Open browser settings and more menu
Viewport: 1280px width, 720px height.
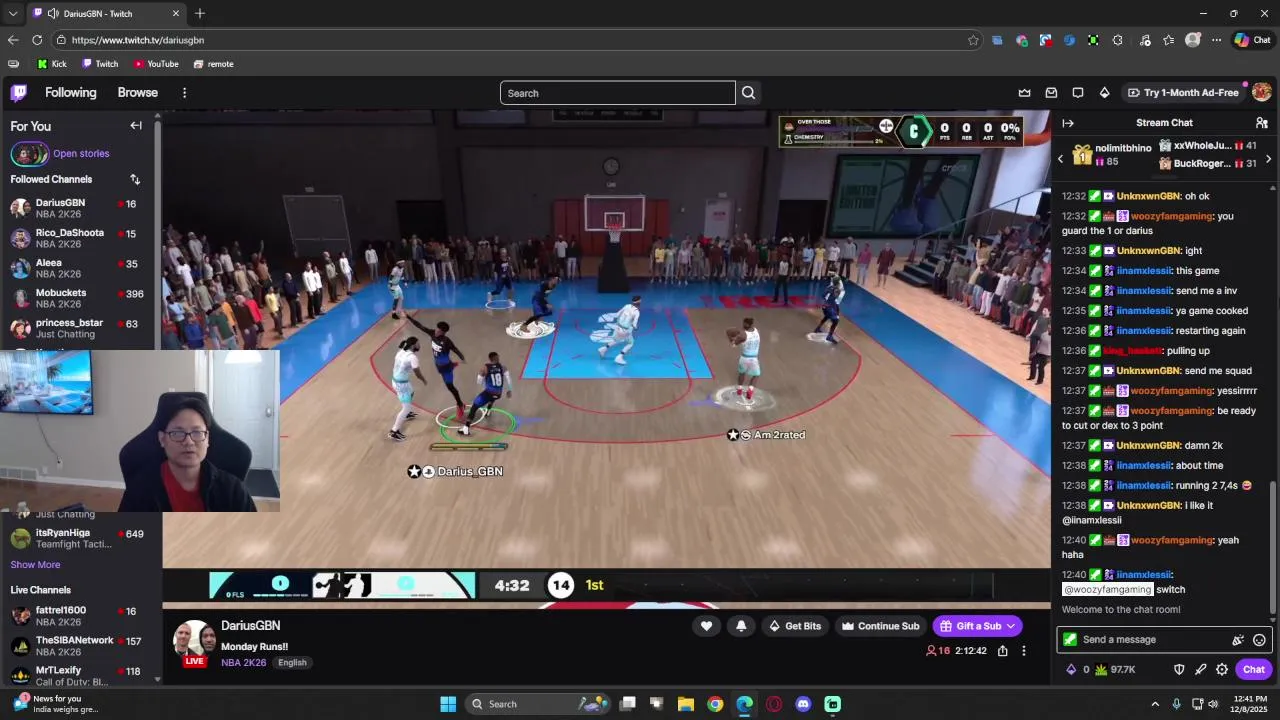(1216, 40)
